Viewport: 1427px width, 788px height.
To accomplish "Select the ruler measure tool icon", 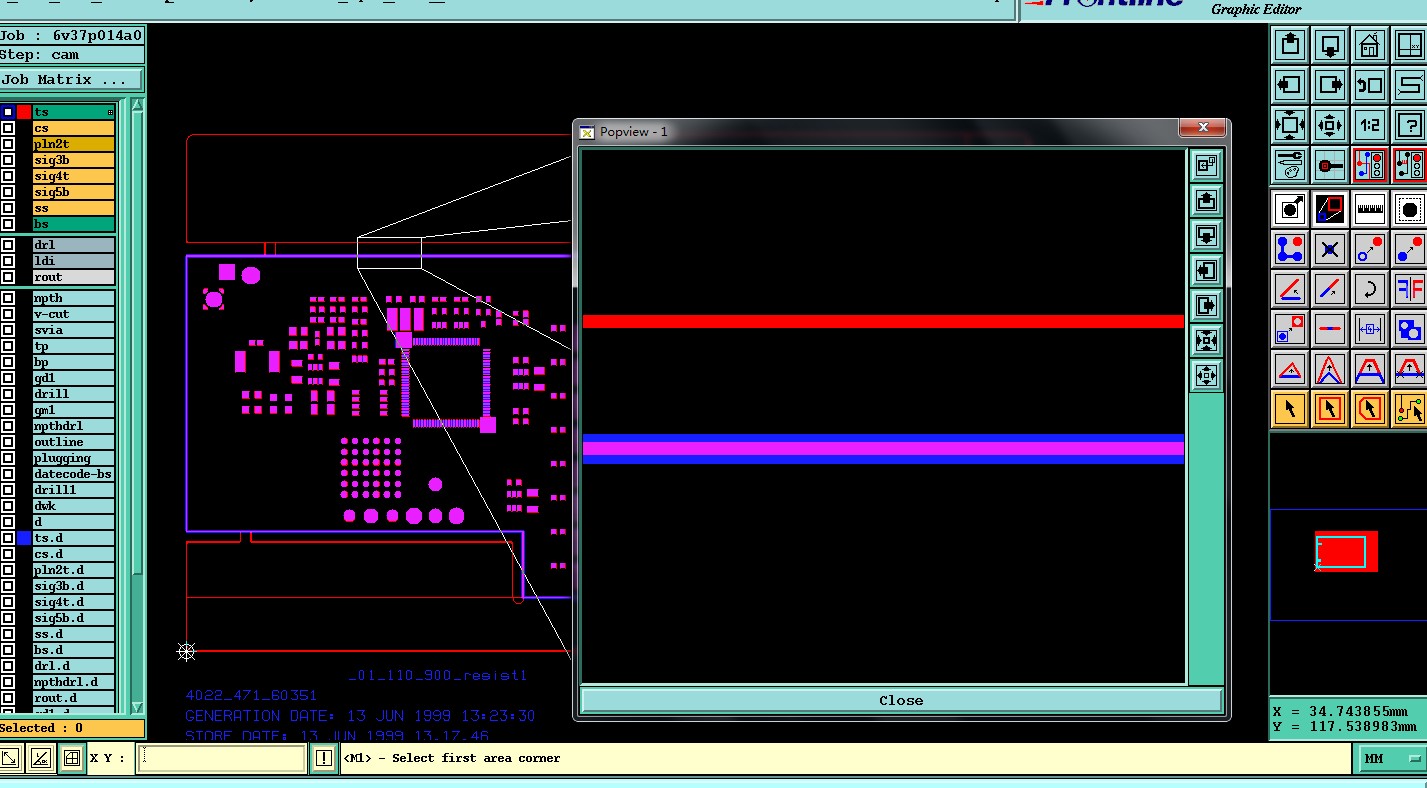I will [1370, 209].
